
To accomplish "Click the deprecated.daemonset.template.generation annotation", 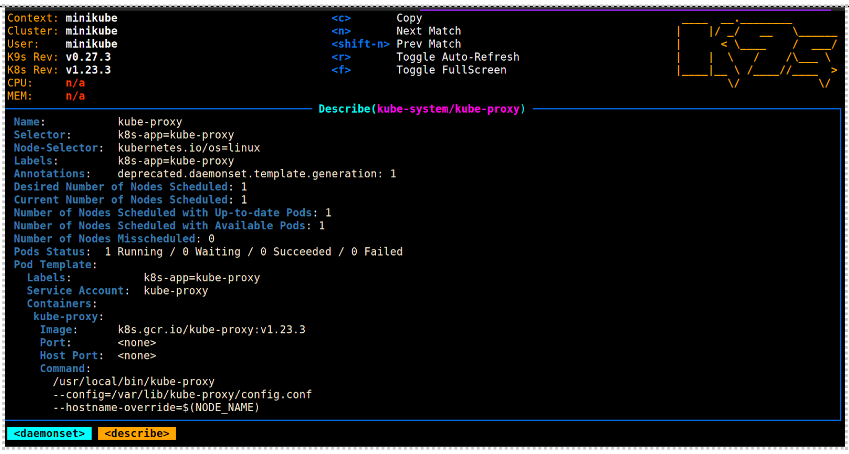I will (257, 174).
